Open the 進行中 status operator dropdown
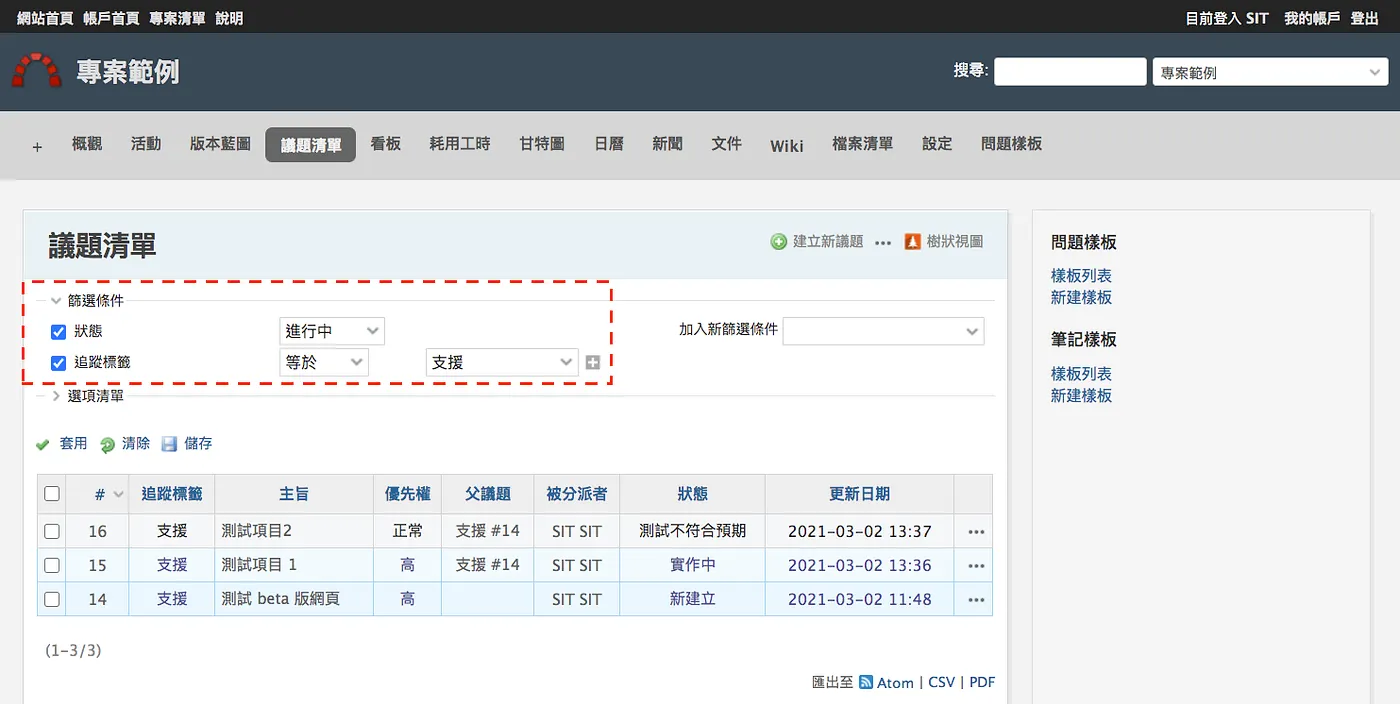Viewport: 1400px width, 704px height. pyautogui.click(x=332, y=331)
